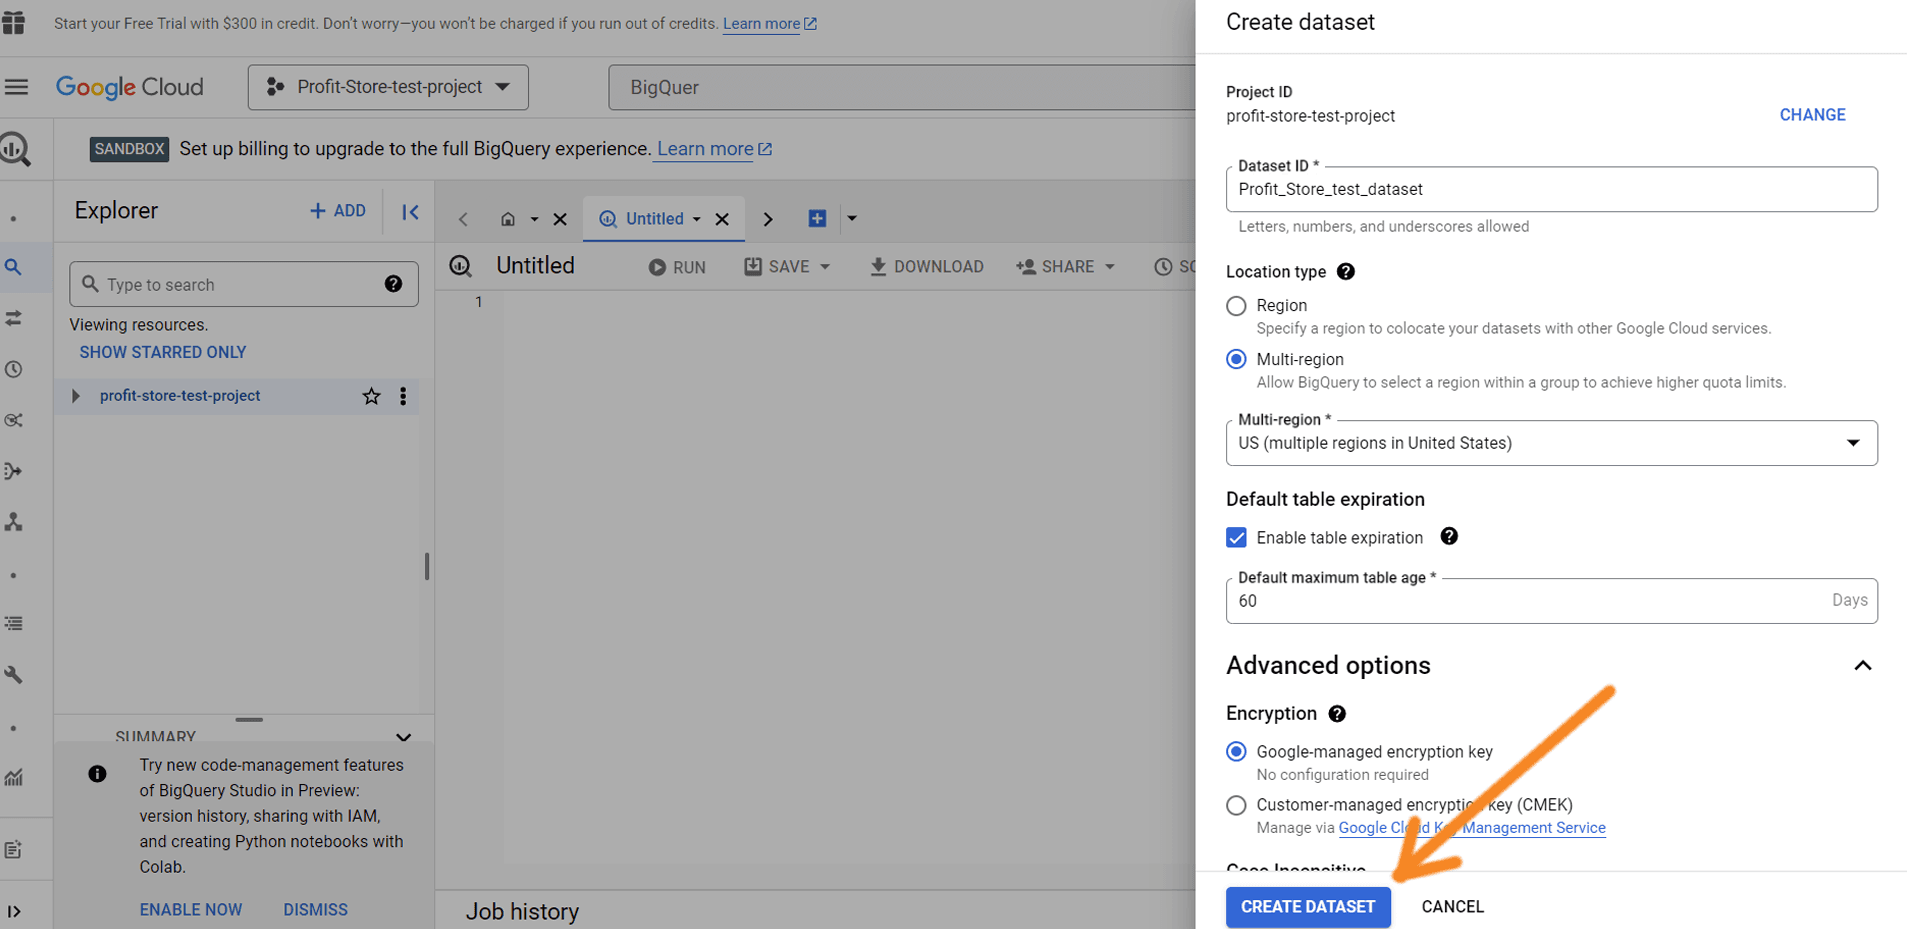Expand the profit-store-test-project tree node
The width and height of the screenshot is (1907, 929).
(75, 396)
